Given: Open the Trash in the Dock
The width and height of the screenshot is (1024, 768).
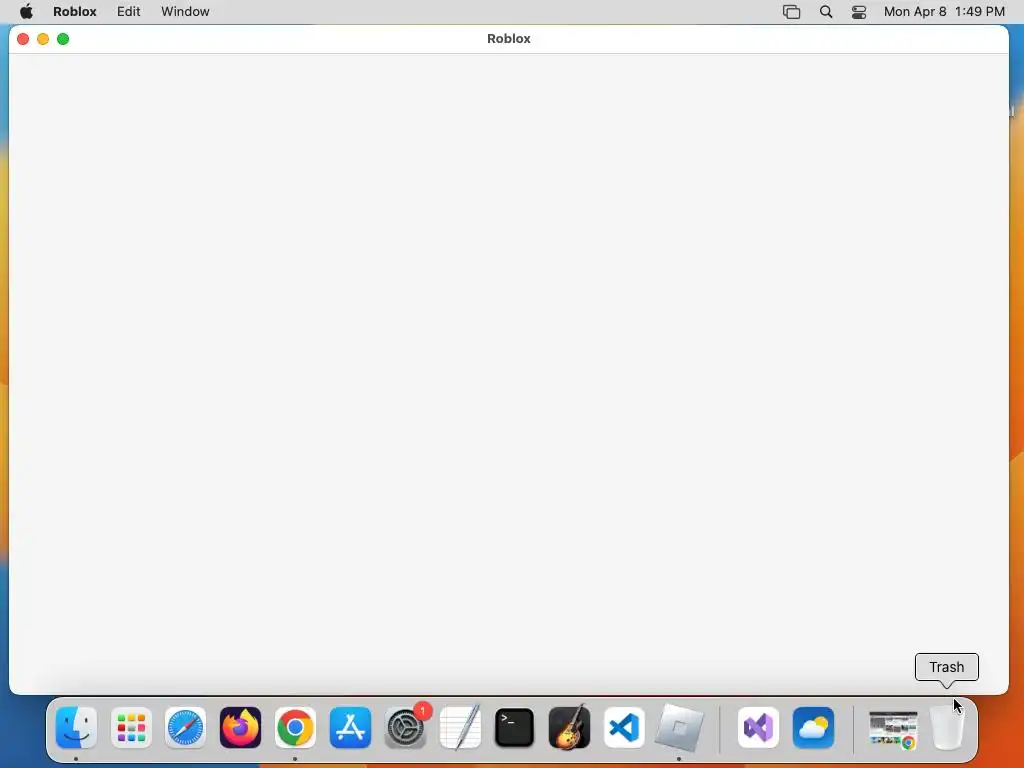Looking at the screenshot, I should click(x=947, y=728).
